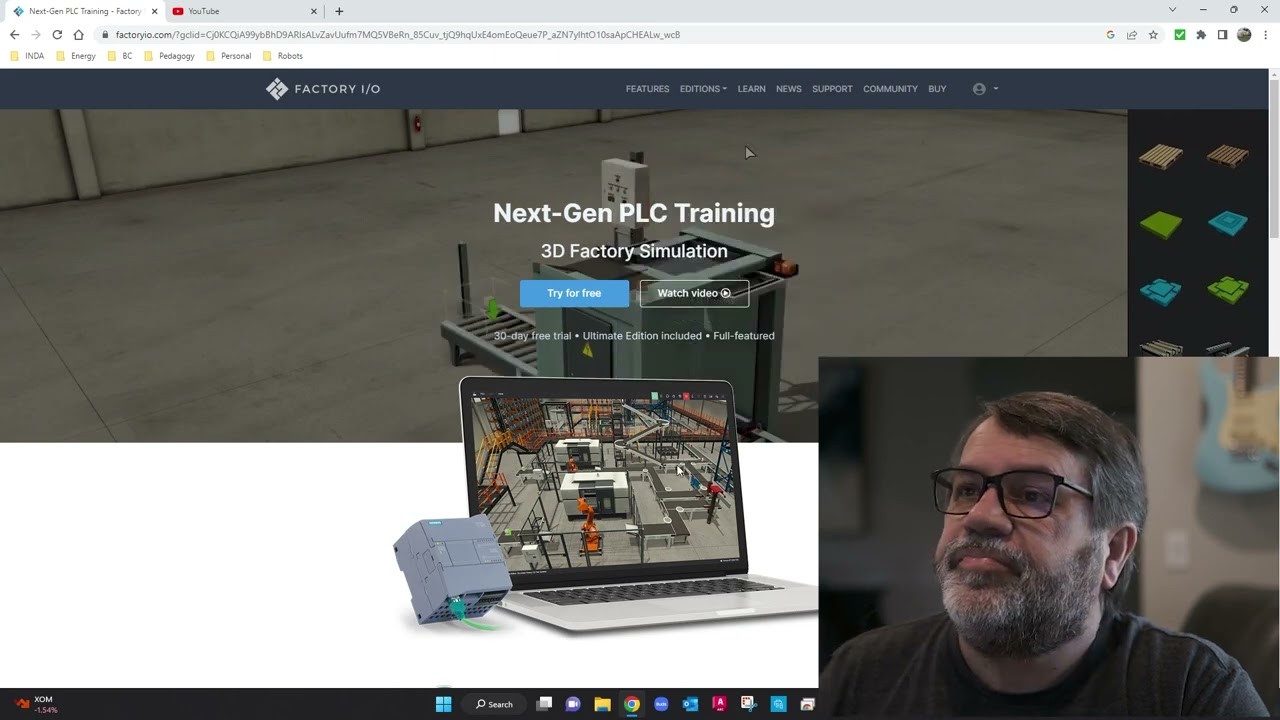The width and height of the screenshot is (1280, 720).
Task: Open the Pedagogy bookmark folder
Action: [170, 56]
